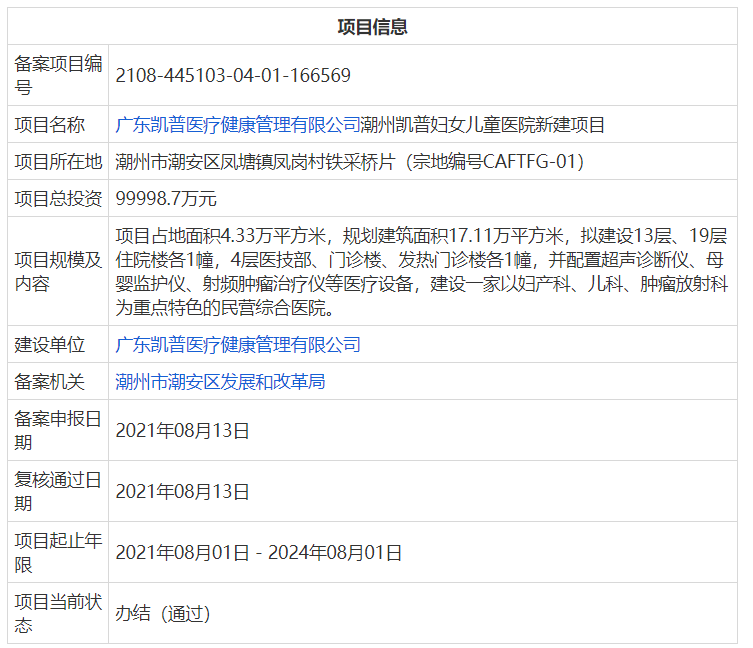Click the project scale description paragraph

click(x=422, y=271)
